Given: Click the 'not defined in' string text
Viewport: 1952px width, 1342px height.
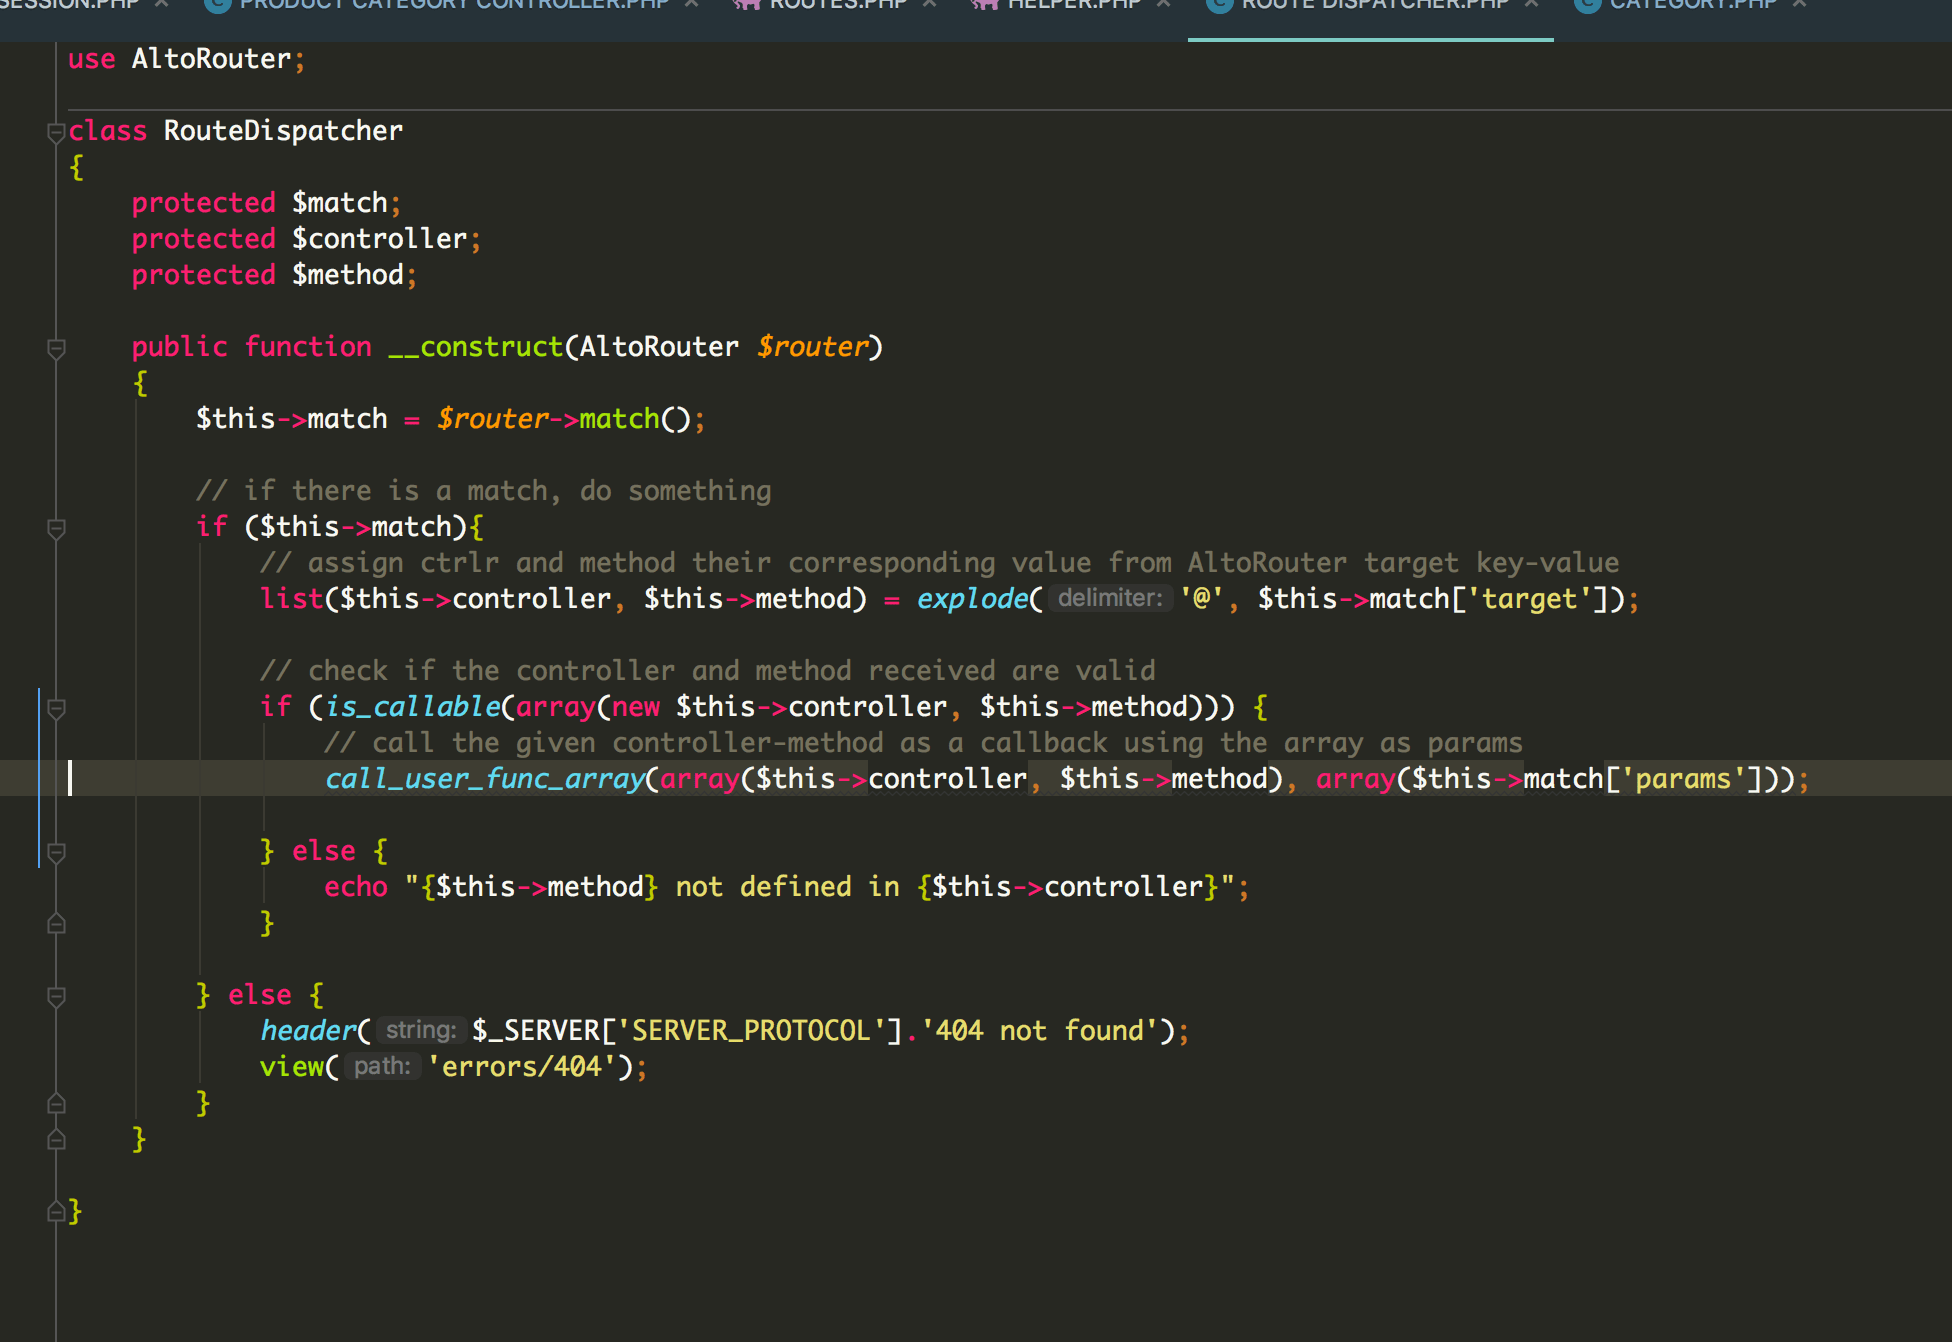Looking at the screenshot, I should coord(787,887).
